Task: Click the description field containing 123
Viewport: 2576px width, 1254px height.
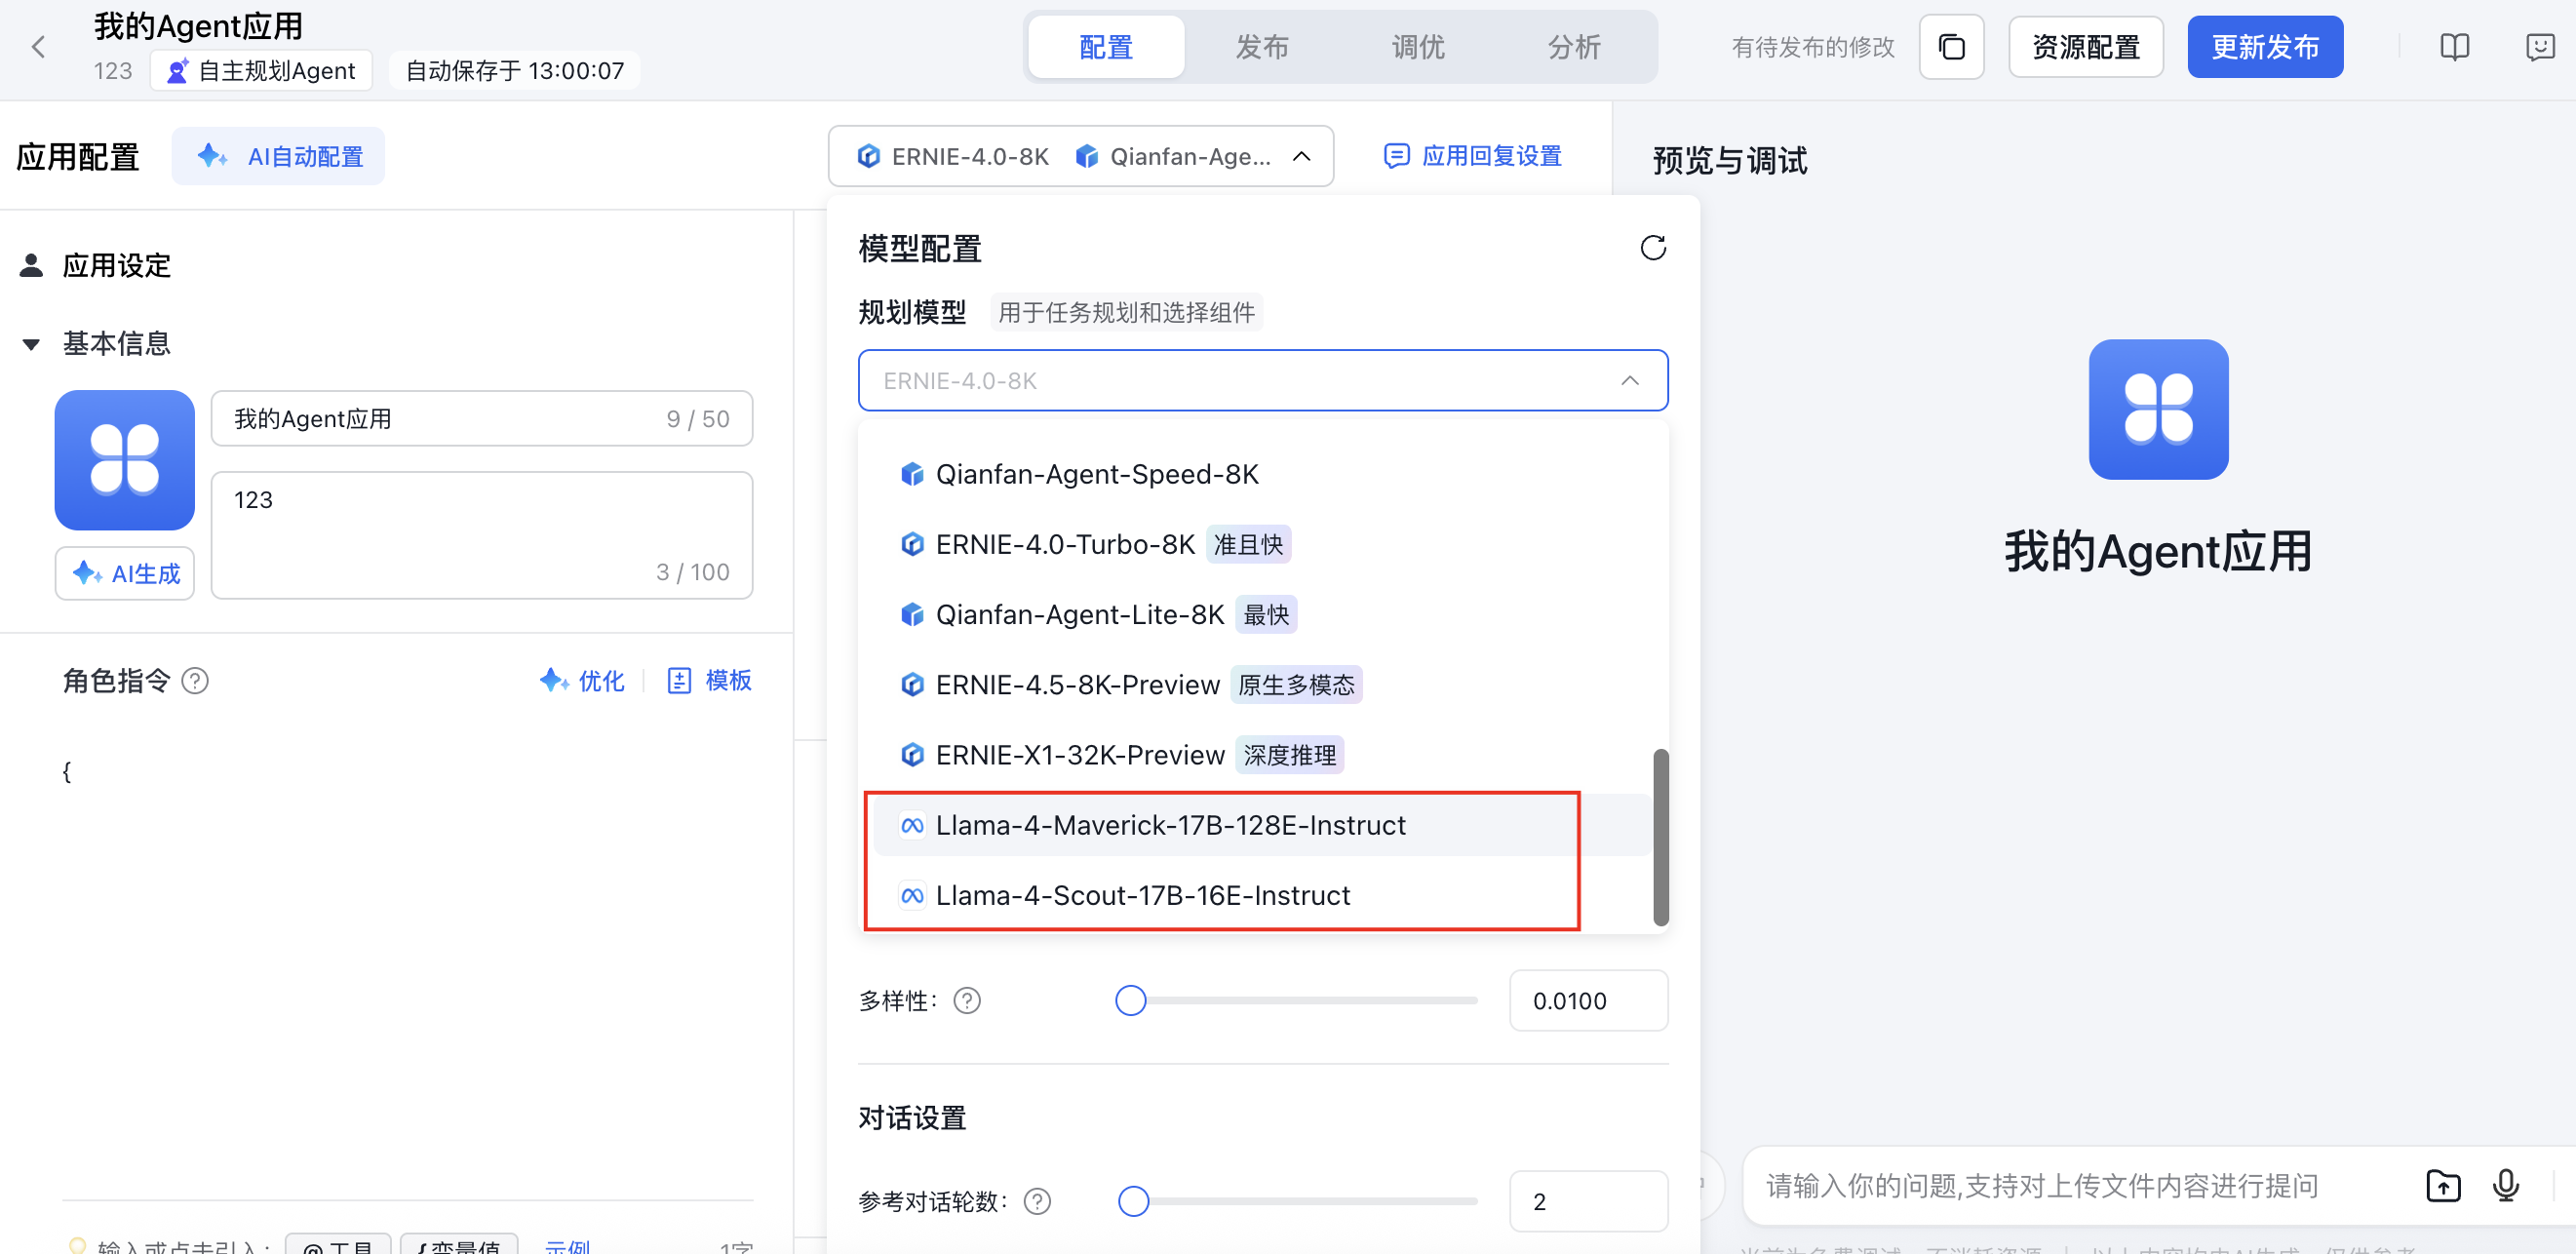Action: click(482, 535)
